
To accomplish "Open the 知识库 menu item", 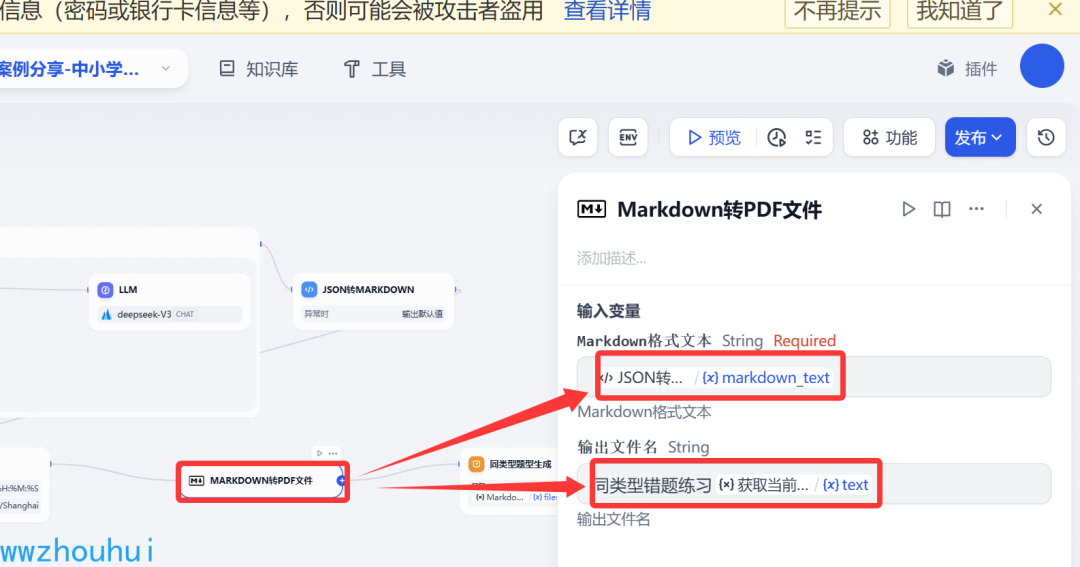I will pyautogui.click(x=258, y=69).
